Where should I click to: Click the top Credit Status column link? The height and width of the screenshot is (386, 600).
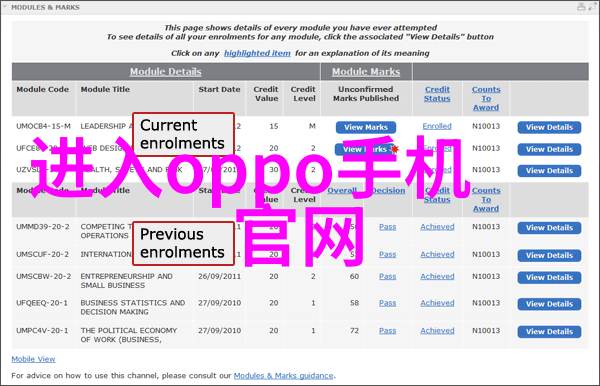[437, 94]
